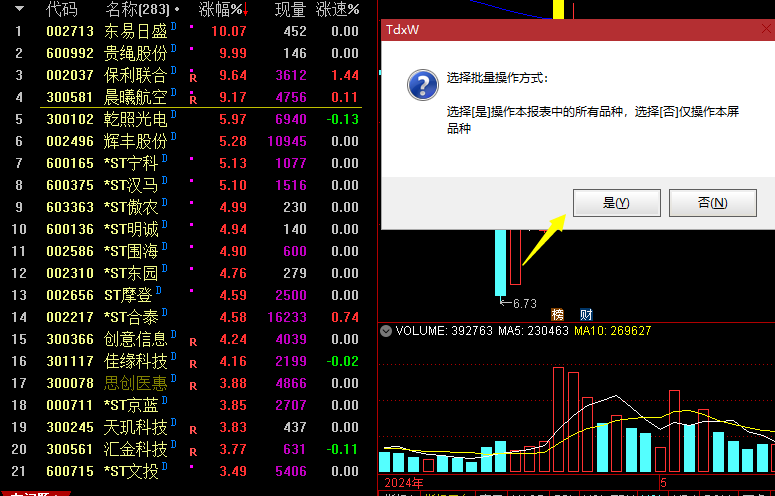The image size is (775, 496).
Task: Expand the VOLUME indicator dropdown arrow
Action: pos(385,331)
